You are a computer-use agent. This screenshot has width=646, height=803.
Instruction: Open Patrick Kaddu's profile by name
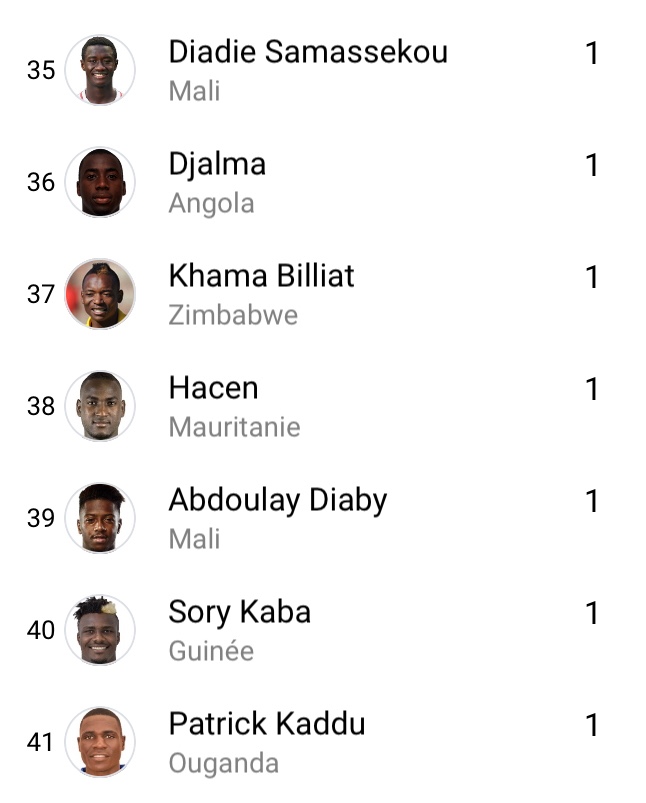click(x=267, y=724)
